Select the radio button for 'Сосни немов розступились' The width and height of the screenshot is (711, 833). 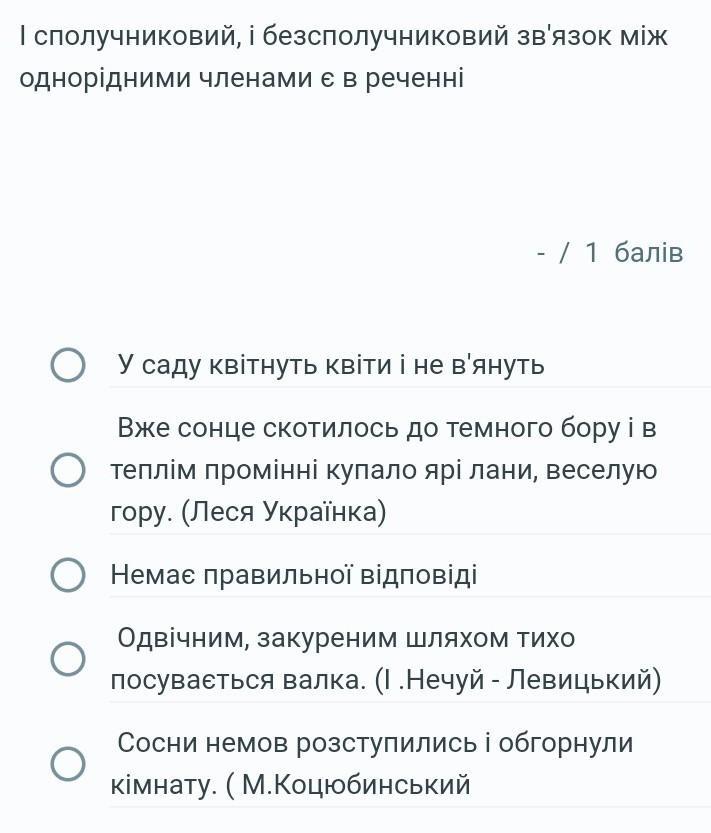coord(67,763)
